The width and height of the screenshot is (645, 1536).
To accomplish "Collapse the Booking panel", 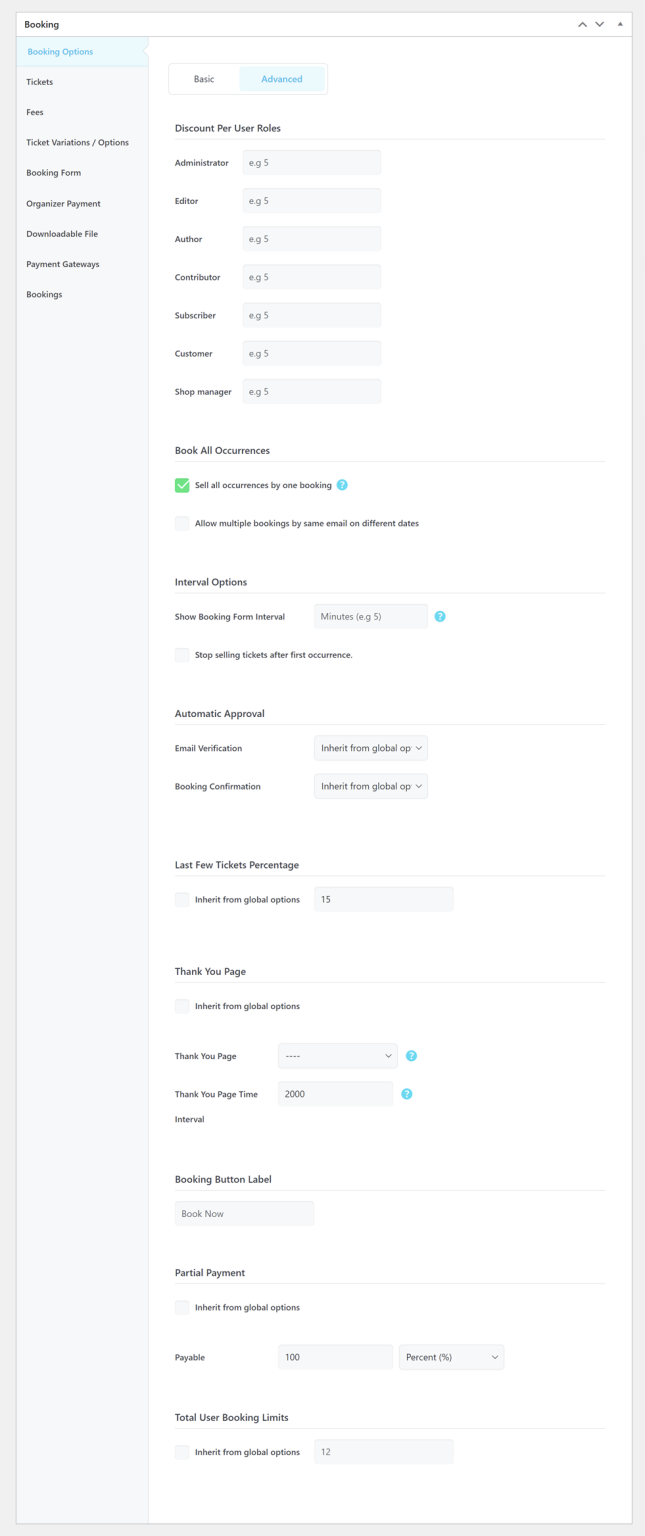I will point(621,23).
